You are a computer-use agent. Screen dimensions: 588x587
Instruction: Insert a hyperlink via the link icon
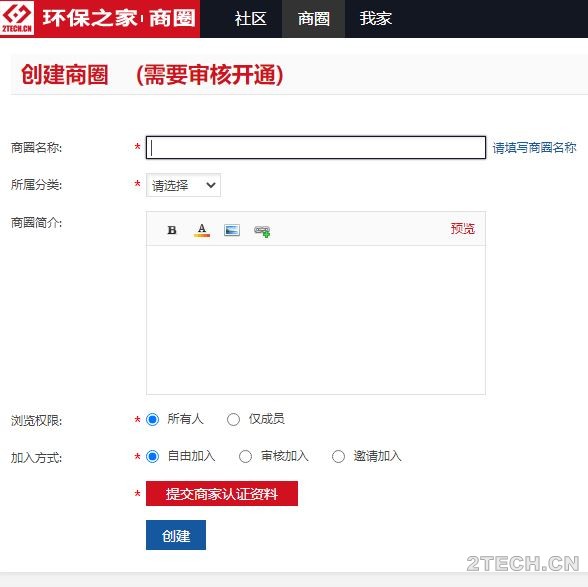262,231
